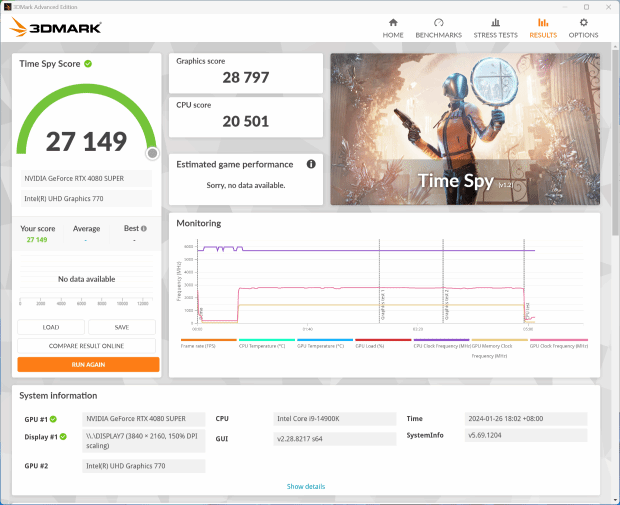Click the Graphics test 1 marker in chart
The height and width of the screenshot is (505, 620).
click(x=382, y=304)
